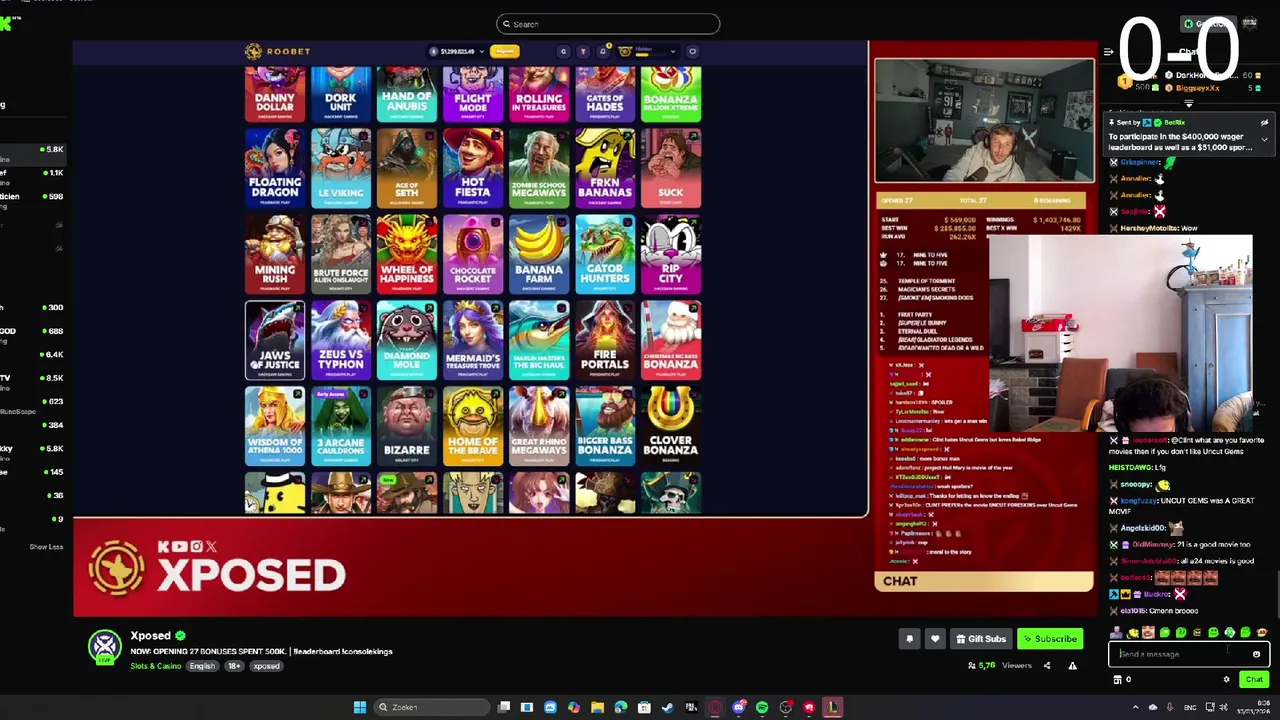Select the Chocolate Rocket slot
1280x720 pixels.
coord(473,254)
